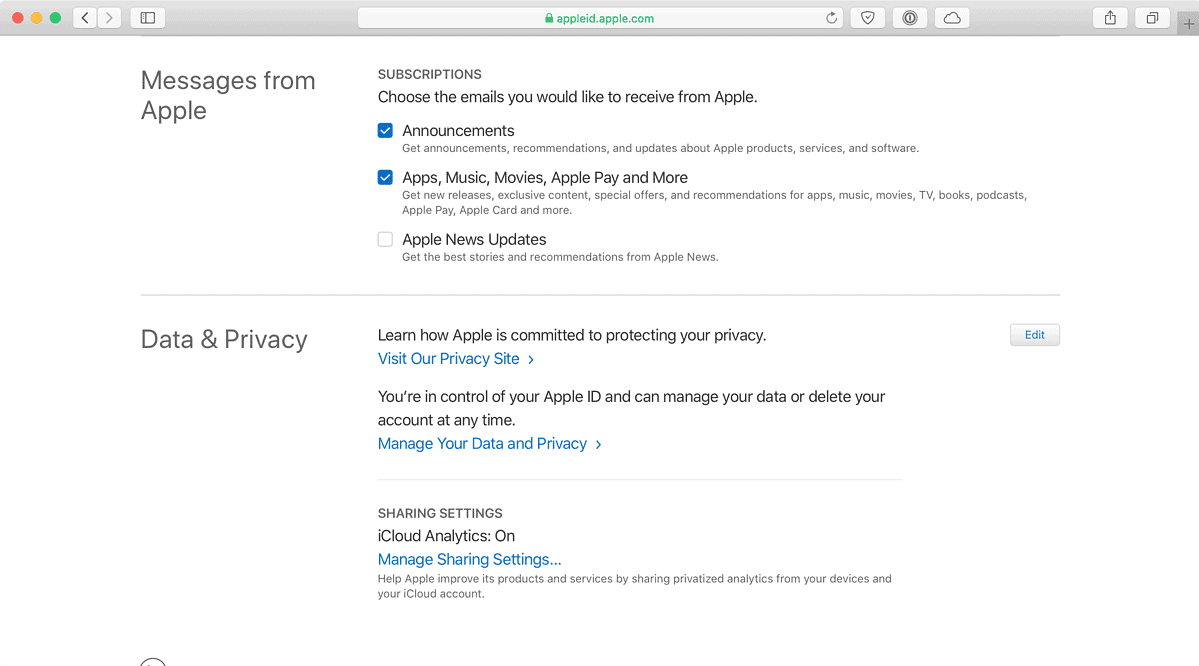
Task: Edit the Data & Privacy section
Action: pyautogui.click(x=1035, y=335)
